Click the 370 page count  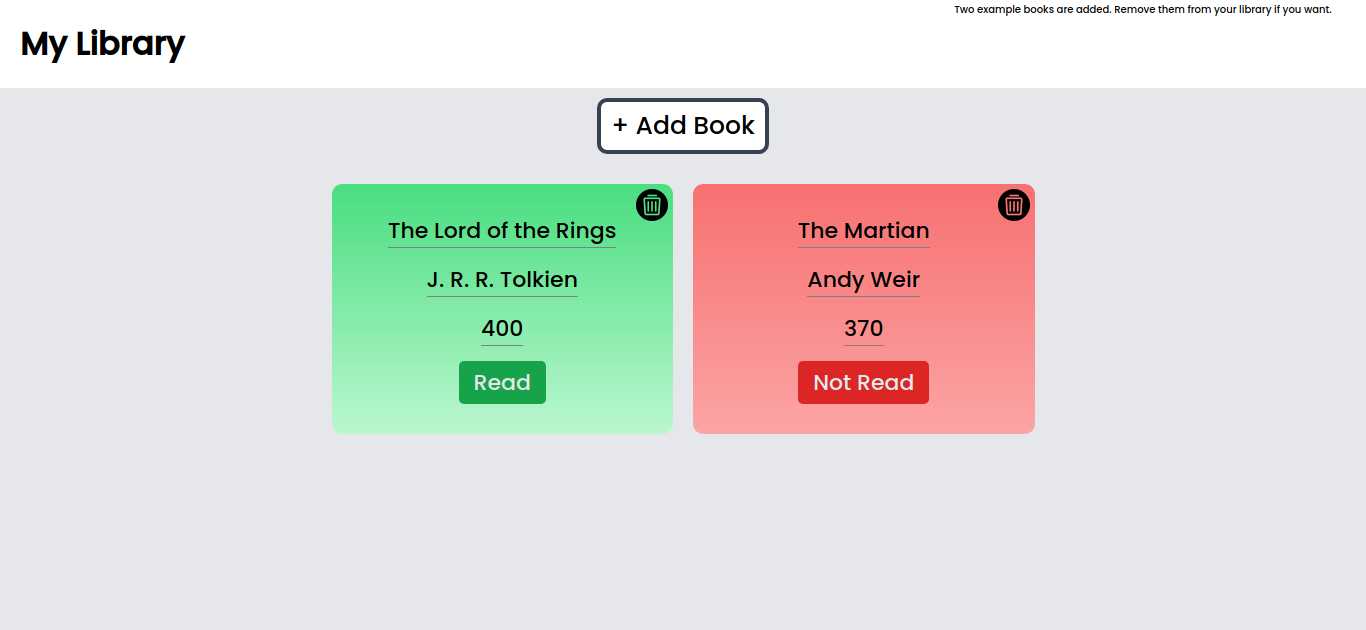(863, 329)
